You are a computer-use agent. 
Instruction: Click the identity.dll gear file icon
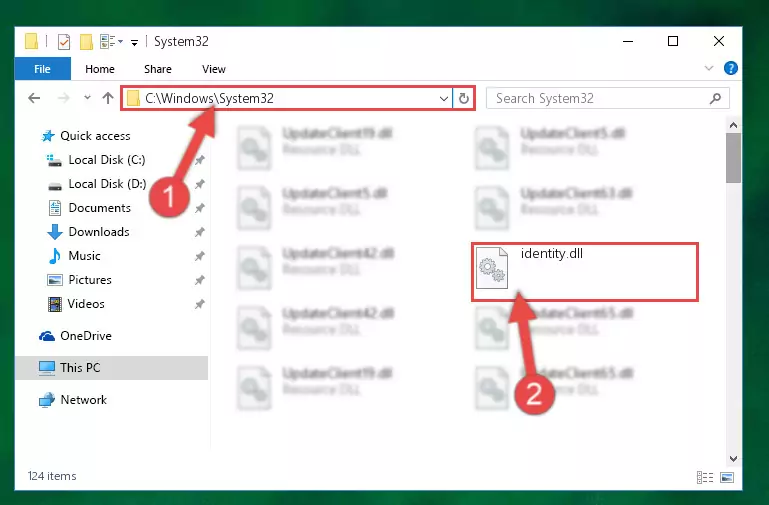pyautogui.click(x=492, y=268)
